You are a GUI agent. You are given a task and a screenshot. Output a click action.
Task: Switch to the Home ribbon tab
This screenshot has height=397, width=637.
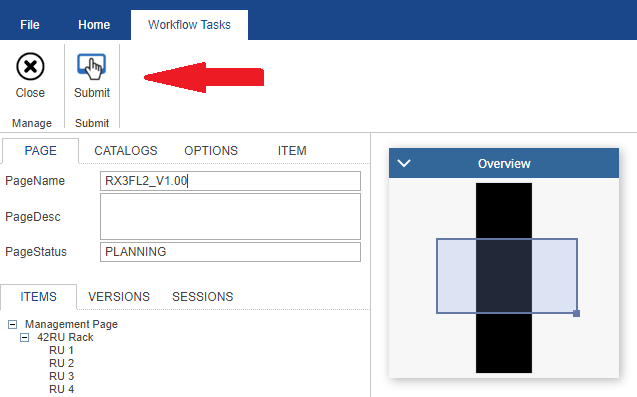click(x=94, y=25)
